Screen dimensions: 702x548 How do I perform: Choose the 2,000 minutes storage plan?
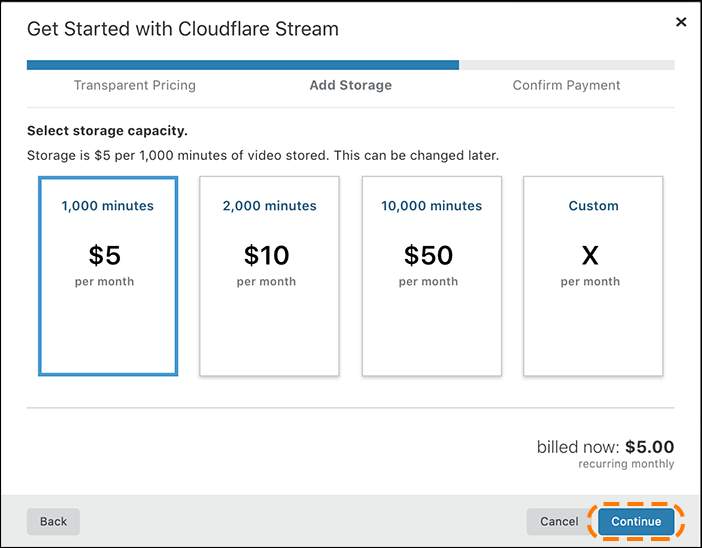tap(269, 275)
